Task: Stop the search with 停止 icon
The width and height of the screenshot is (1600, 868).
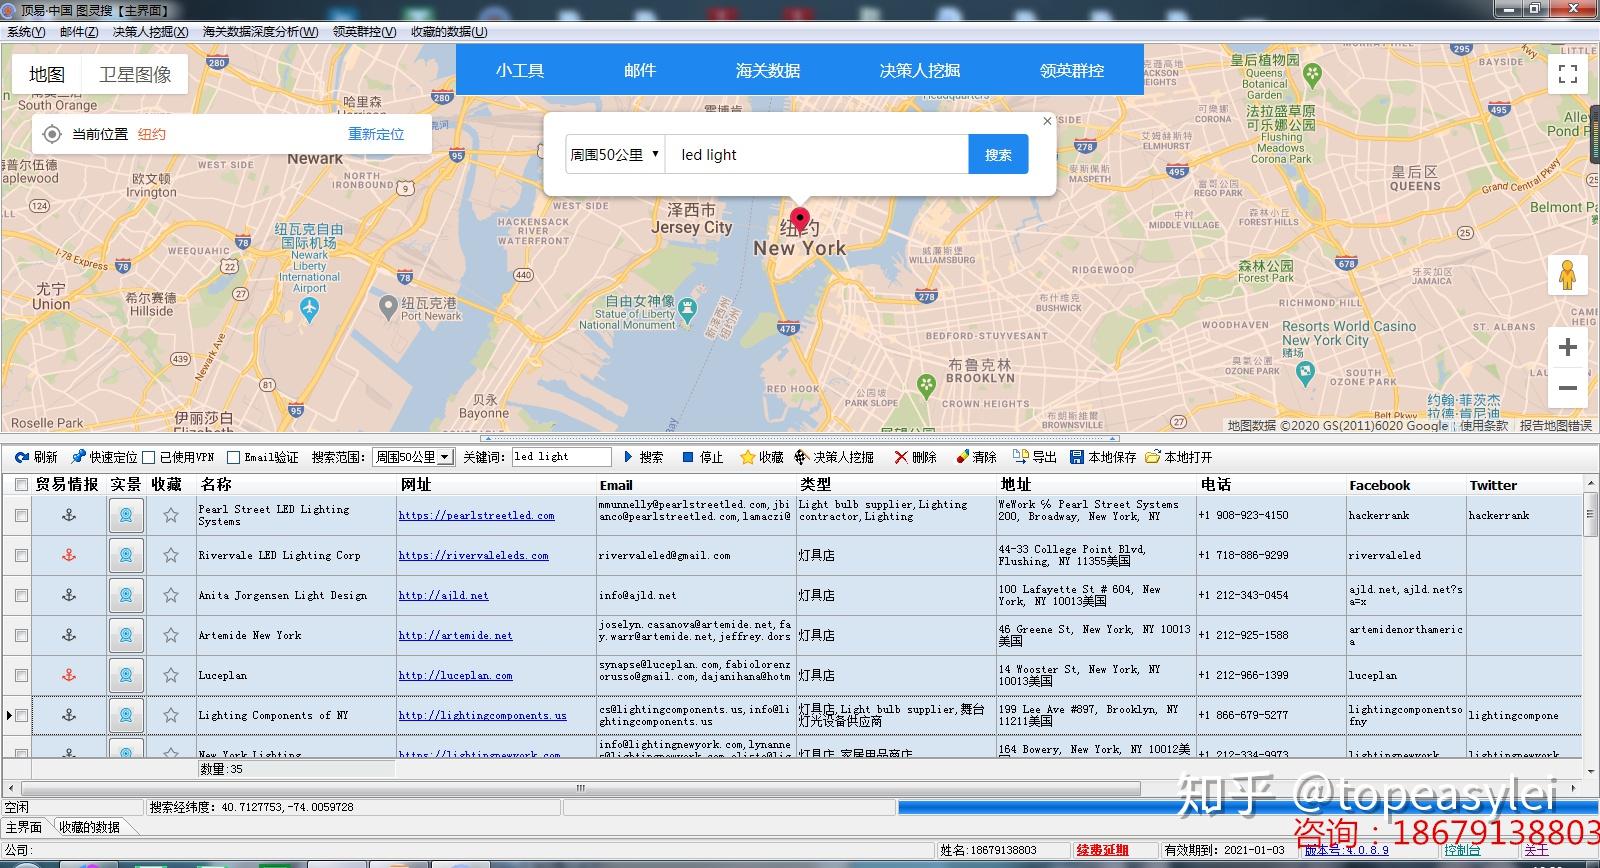Action: pyautogui.click(x=688, y=457)
